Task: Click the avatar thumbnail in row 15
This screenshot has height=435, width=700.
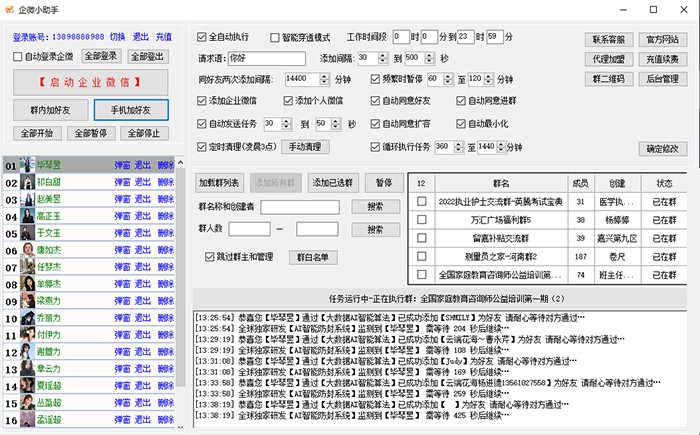Action: pyautogui.click(x=27, y=403)
